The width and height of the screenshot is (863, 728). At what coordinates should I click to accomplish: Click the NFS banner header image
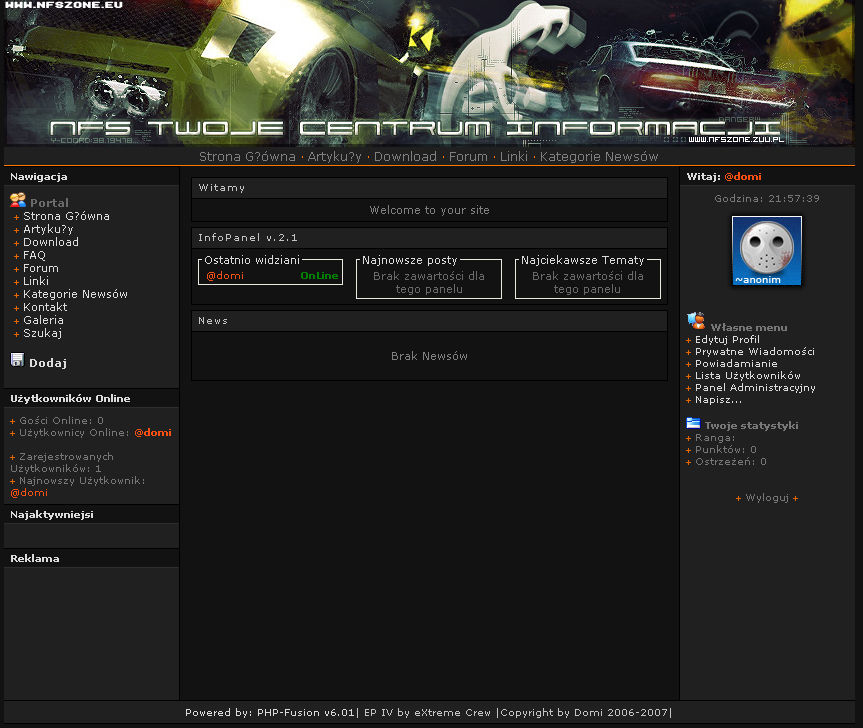431,72
